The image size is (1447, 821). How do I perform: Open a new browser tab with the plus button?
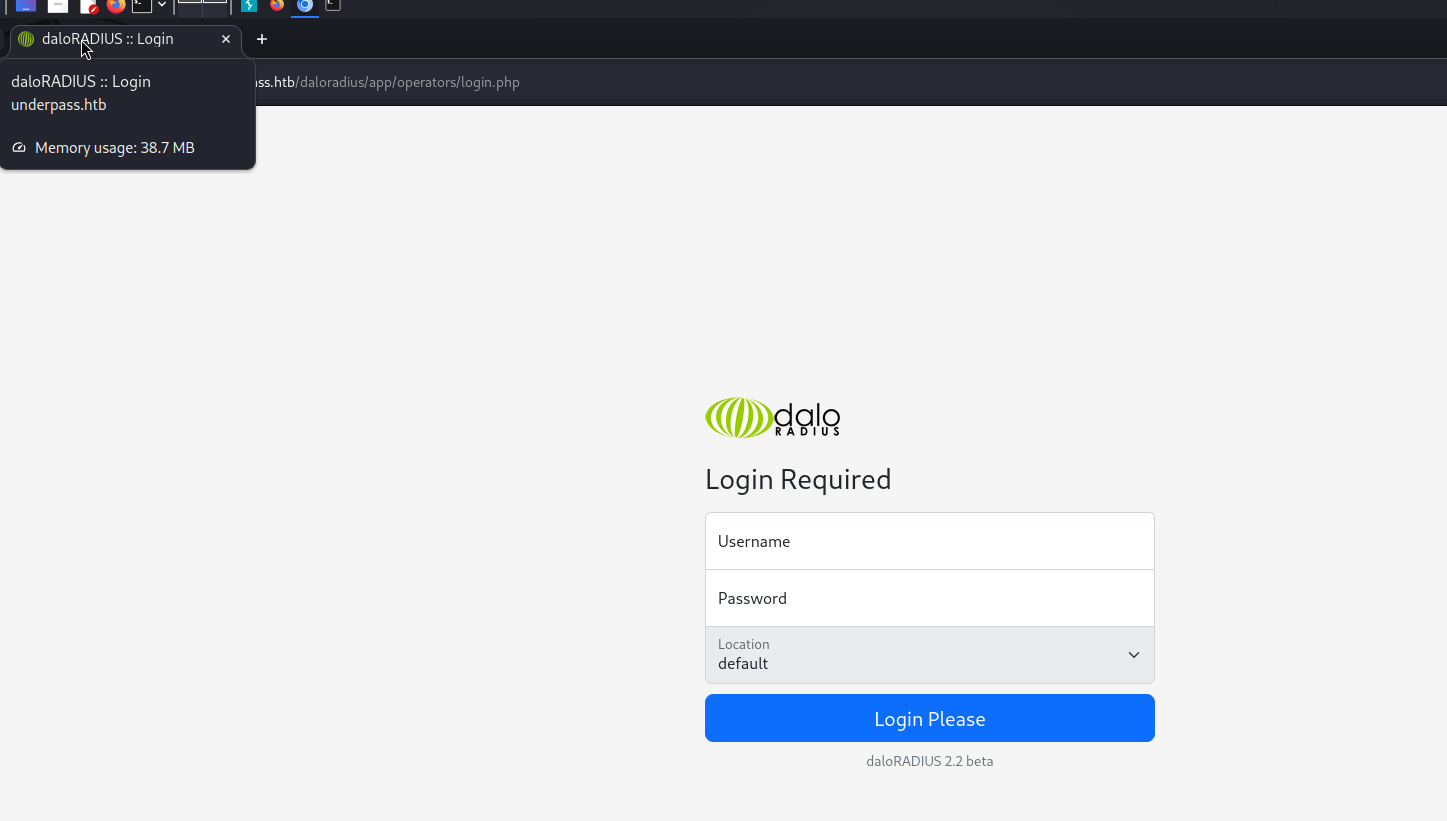click(262, 39)
